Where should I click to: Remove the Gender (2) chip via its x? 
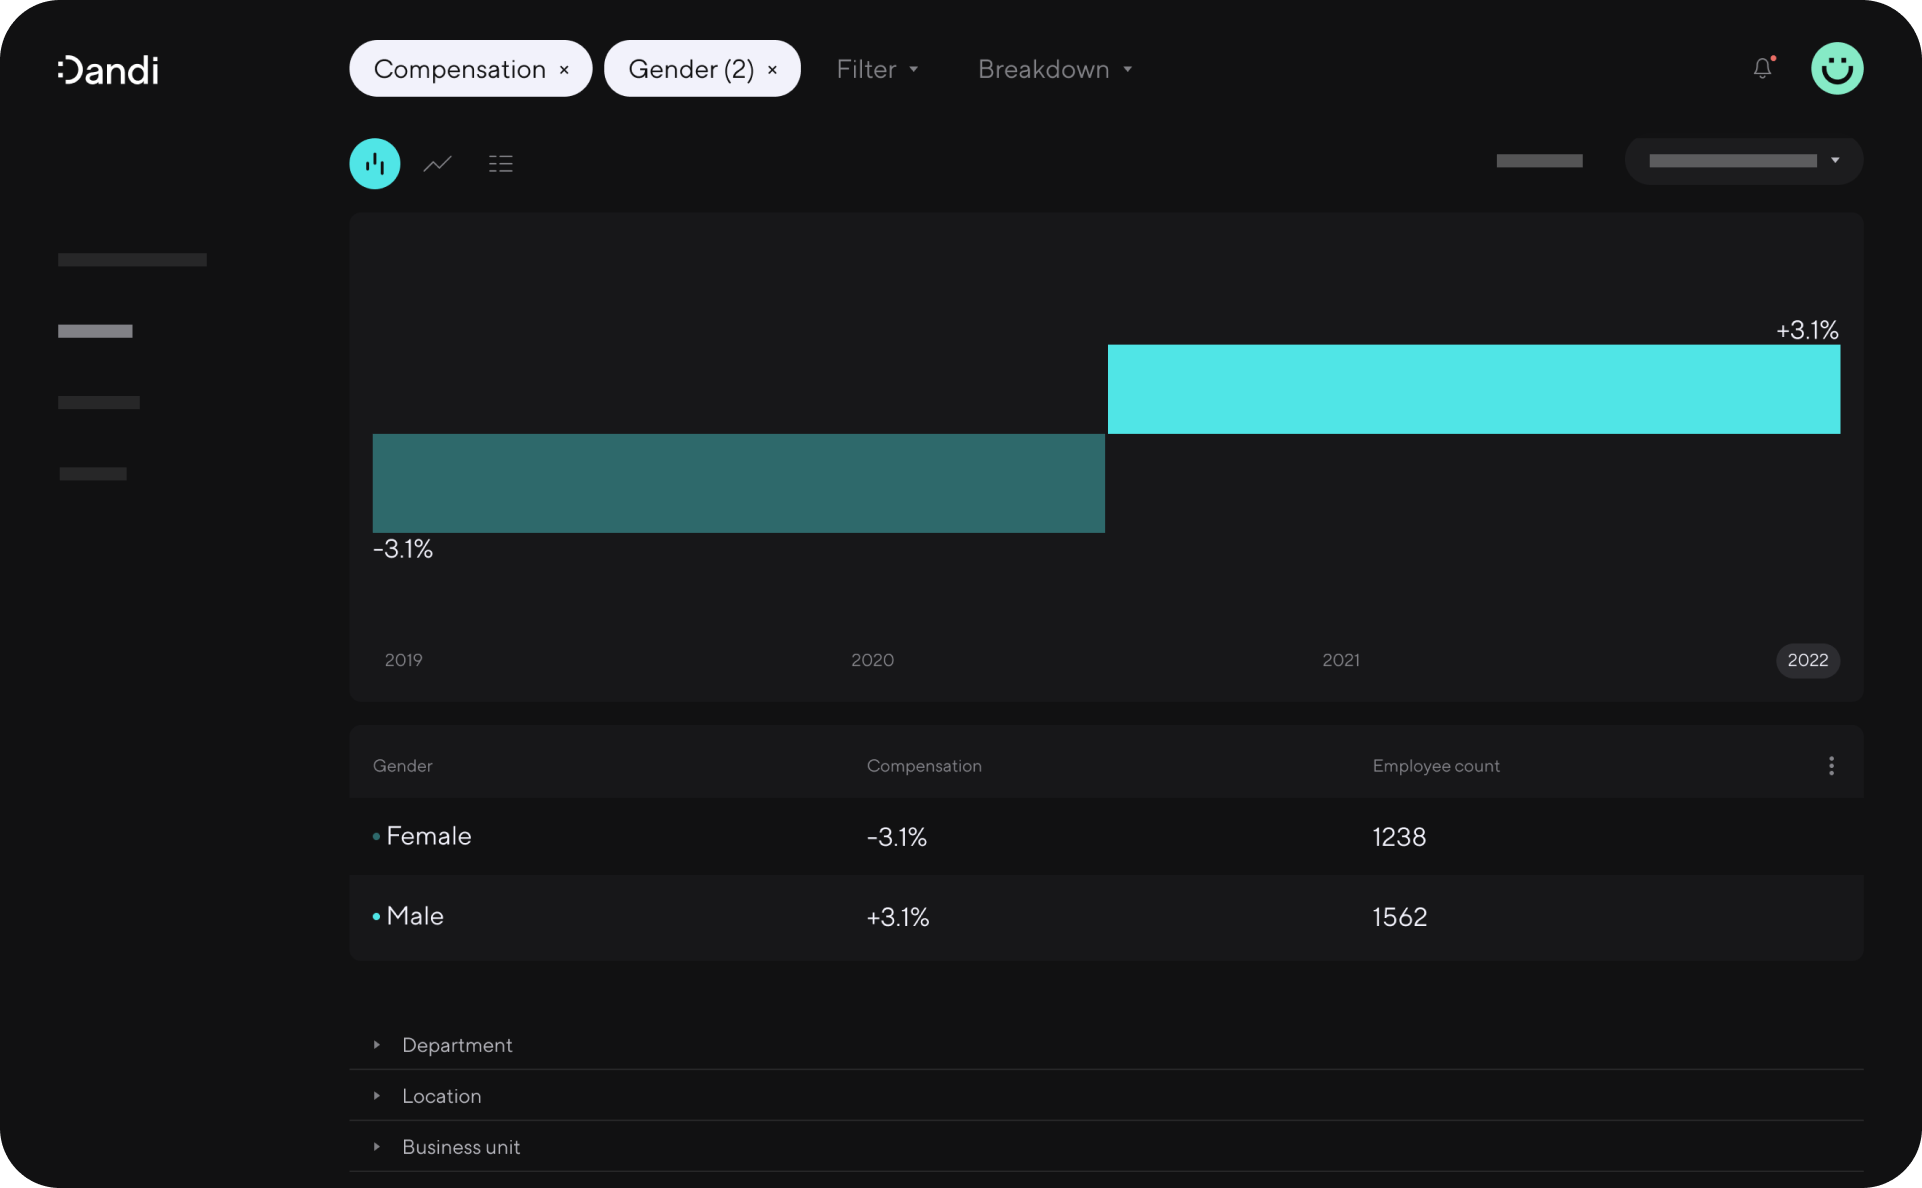click(x=772, y=70)
